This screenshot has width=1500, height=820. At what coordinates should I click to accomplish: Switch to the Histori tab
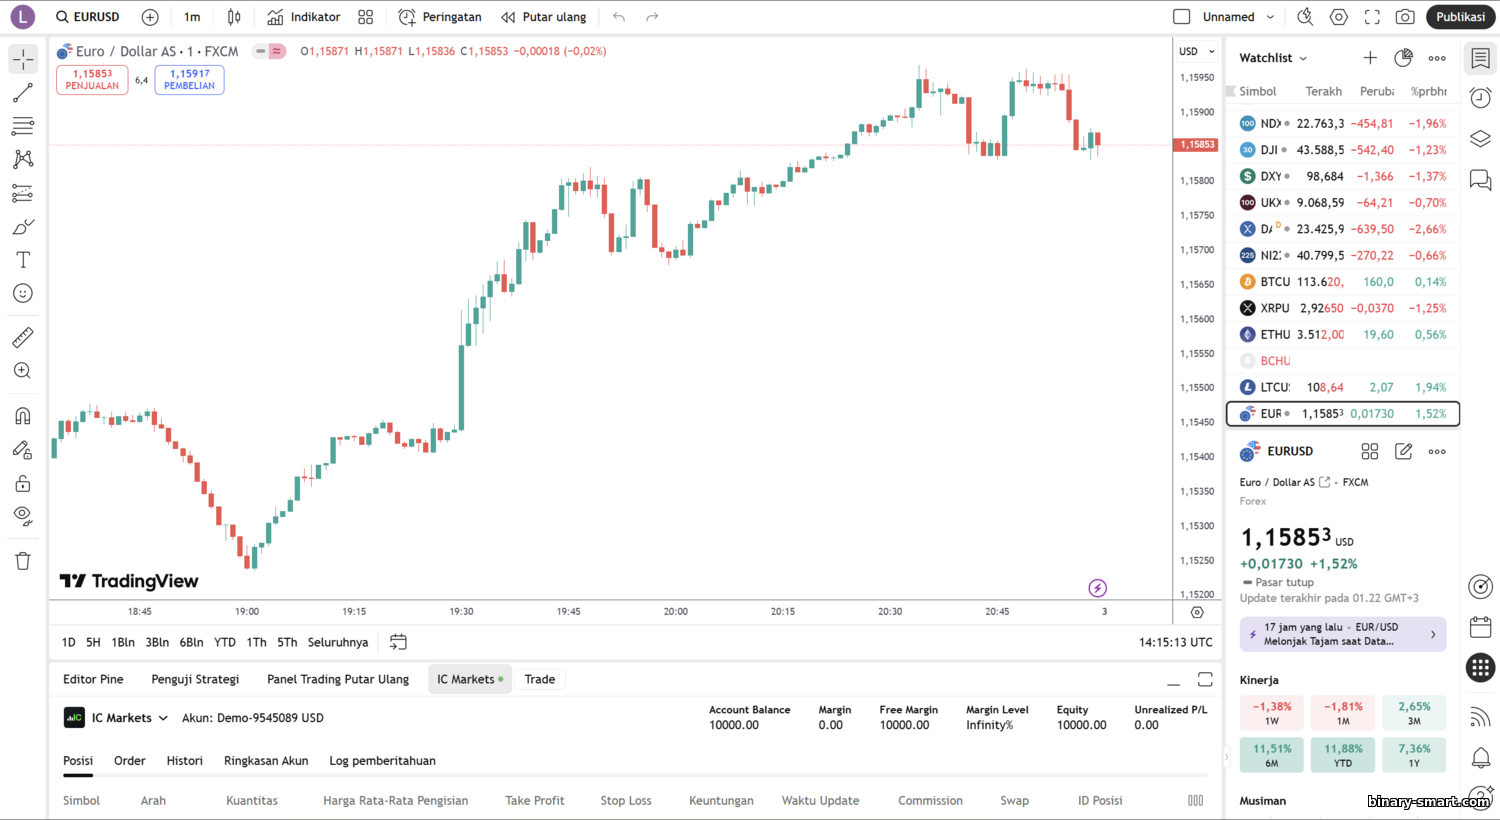point(184,761)
